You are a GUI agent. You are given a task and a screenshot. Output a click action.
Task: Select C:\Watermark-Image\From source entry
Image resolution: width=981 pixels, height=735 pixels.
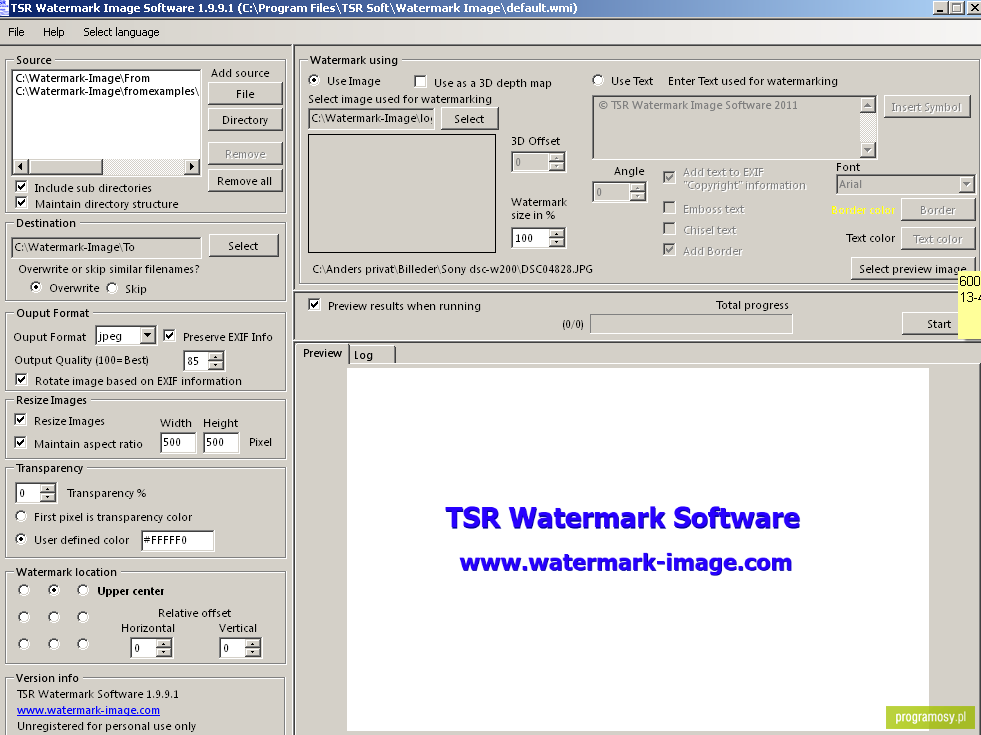pos(83,78)
